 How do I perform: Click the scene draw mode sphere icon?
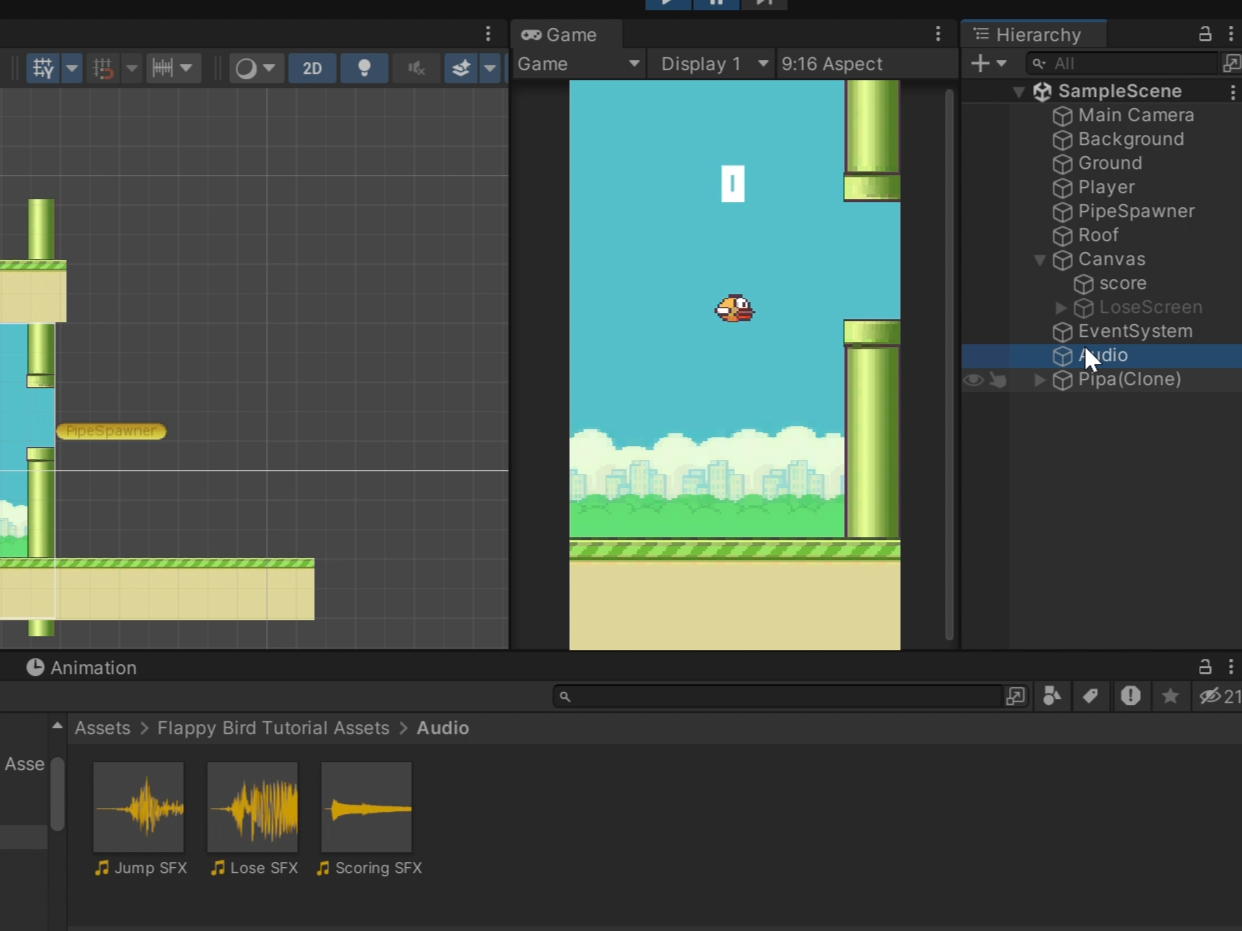[x=245, y=68]
